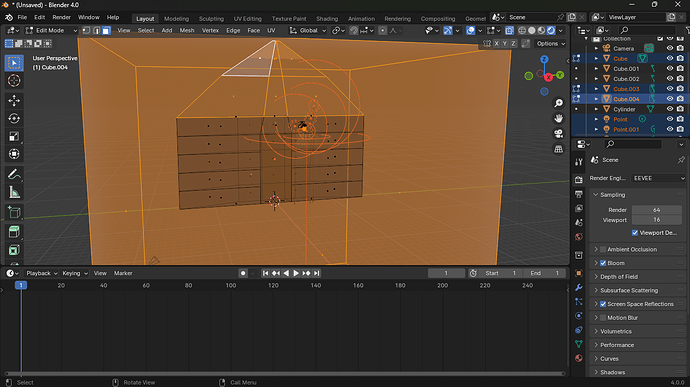Switch to the Shading workspace tab
Screen dimensions: 690x387
[x=327, y=18]
